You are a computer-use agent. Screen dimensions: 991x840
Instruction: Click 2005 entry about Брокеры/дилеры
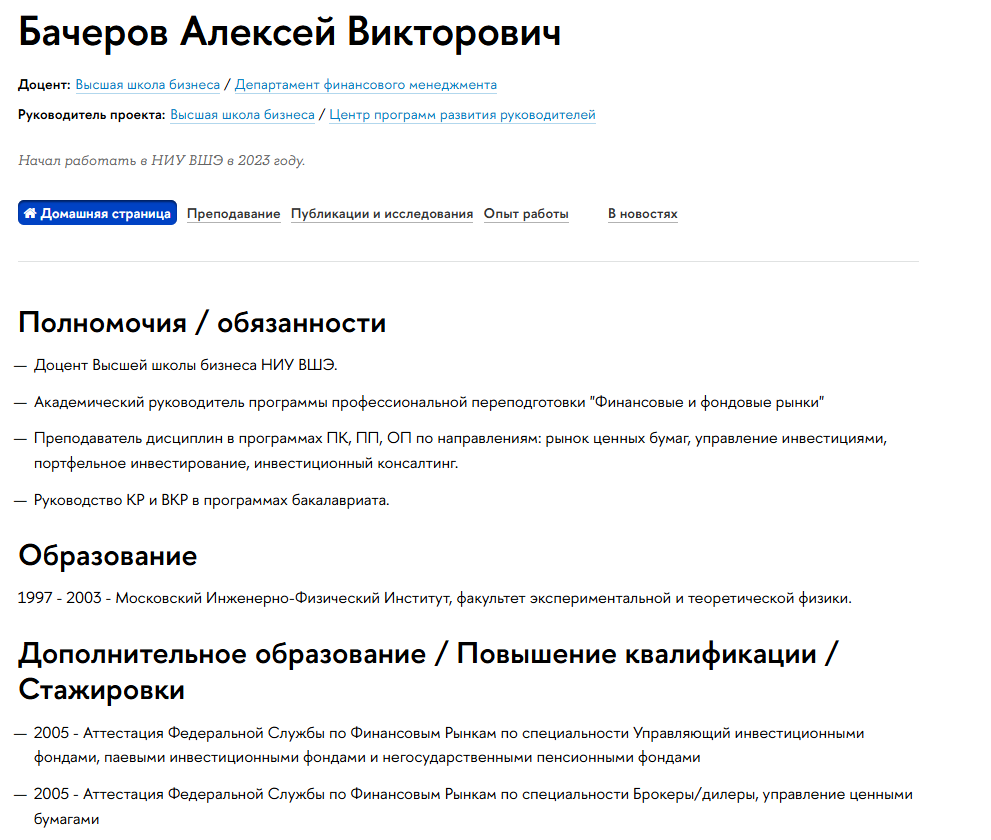pos(473,807)
